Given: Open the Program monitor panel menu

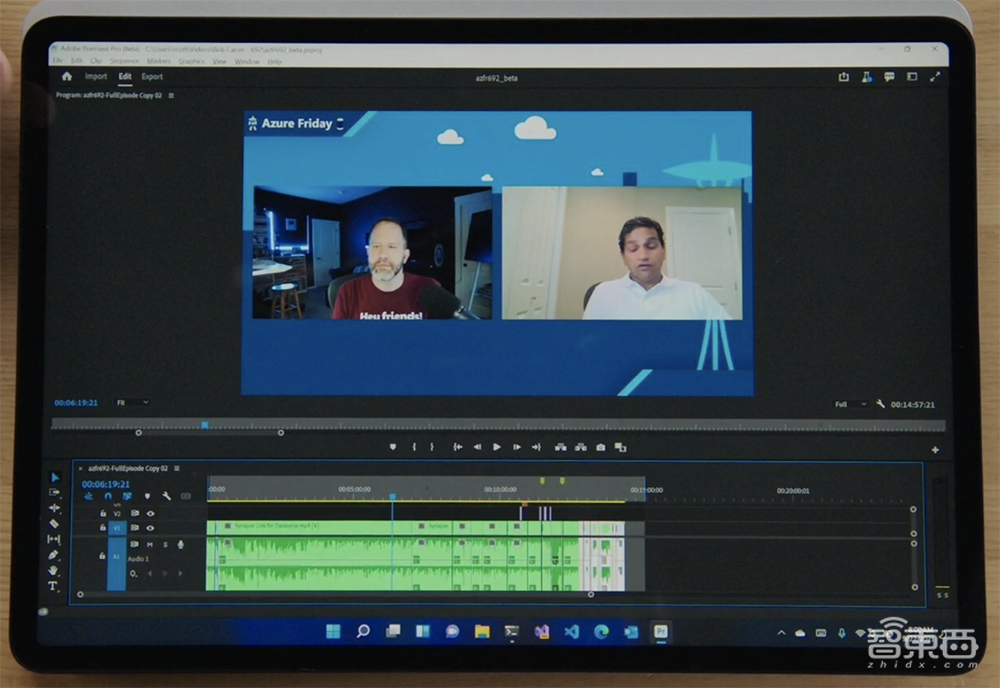Looking at the screenshot, I should coord(172,95).
